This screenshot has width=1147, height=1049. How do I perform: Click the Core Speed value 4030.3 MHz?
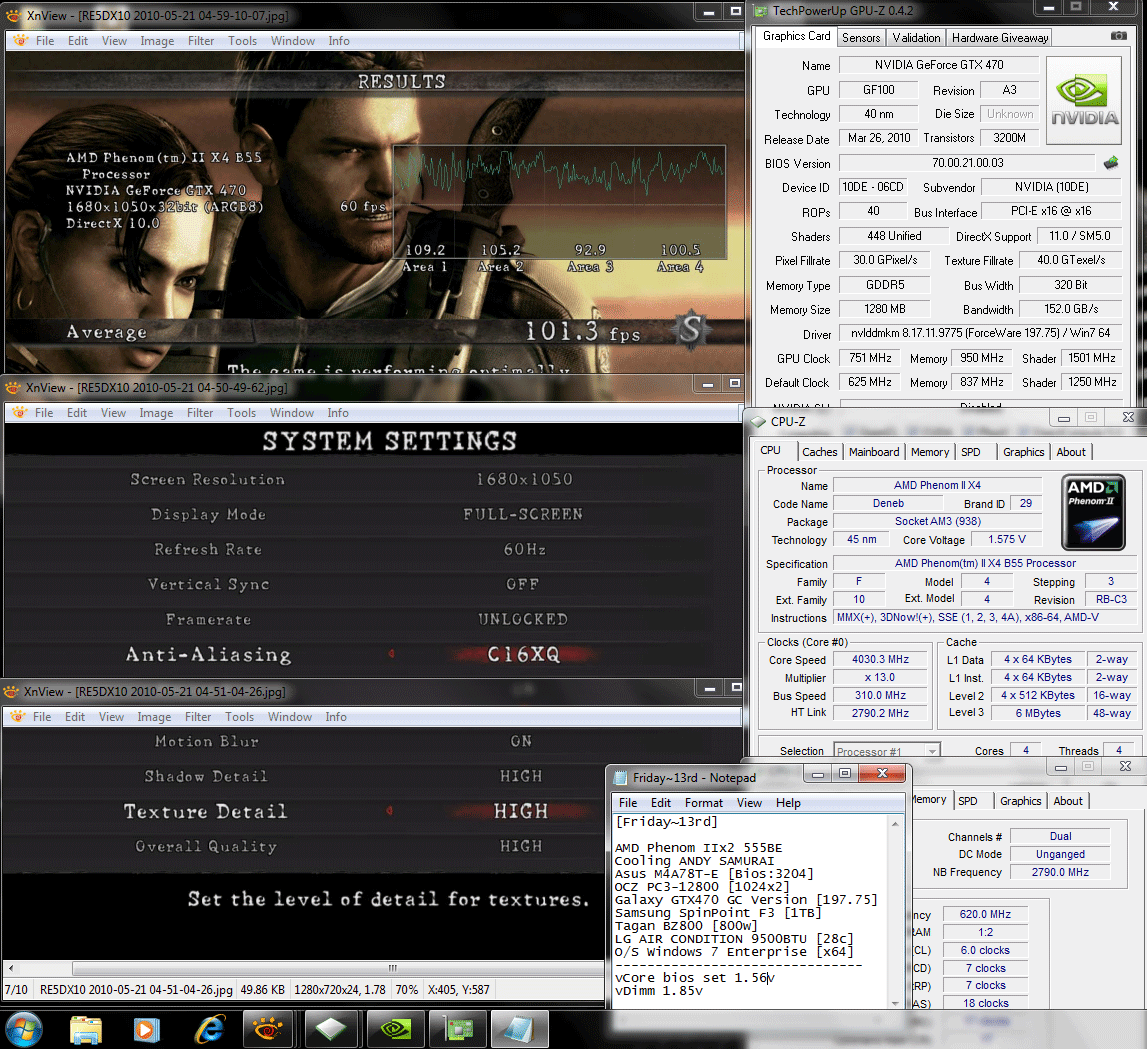pos(880,659)
